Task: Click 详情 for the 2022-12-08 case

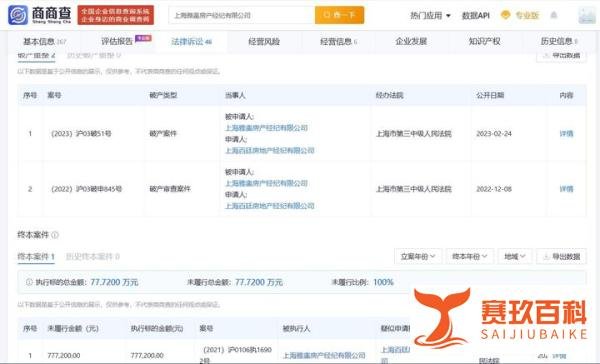Action: point(566,189)
